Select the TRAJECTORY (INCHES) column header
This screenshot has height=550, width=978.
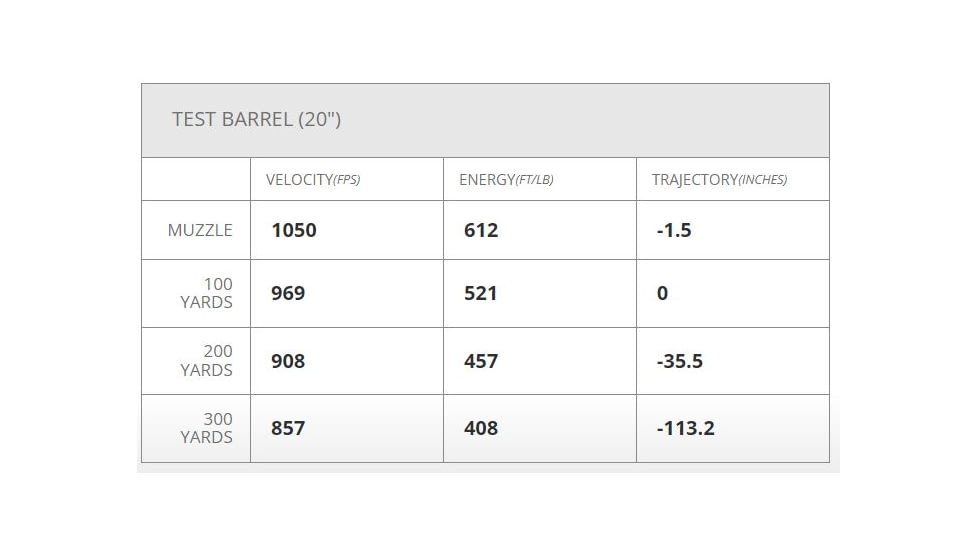pyautogui.click(x=719, y=180)
